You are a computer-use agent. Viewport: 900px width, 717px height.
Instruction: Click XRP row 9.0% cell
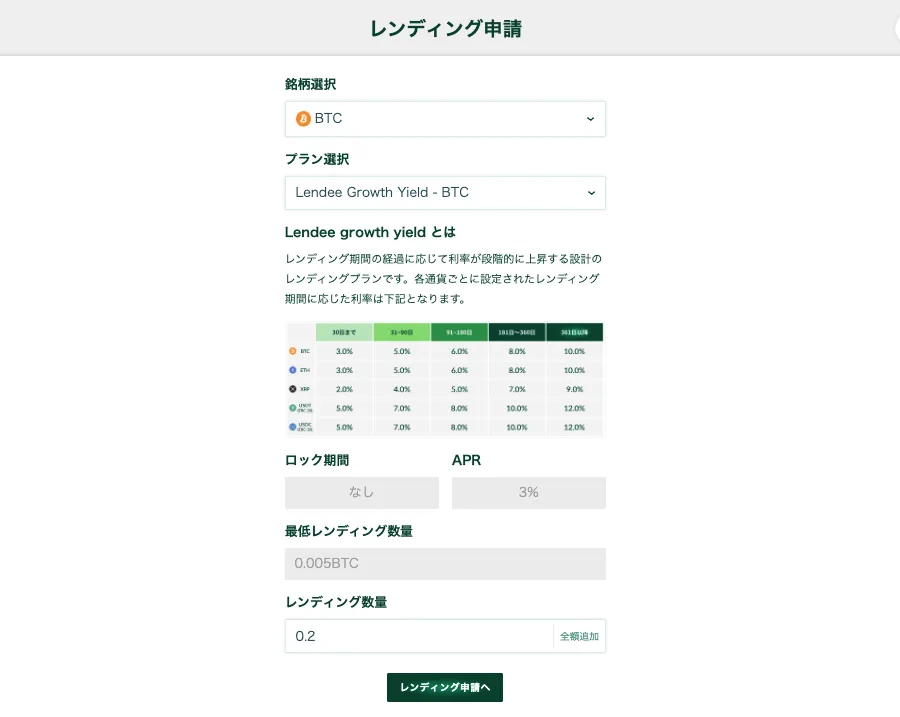[574, 389]
